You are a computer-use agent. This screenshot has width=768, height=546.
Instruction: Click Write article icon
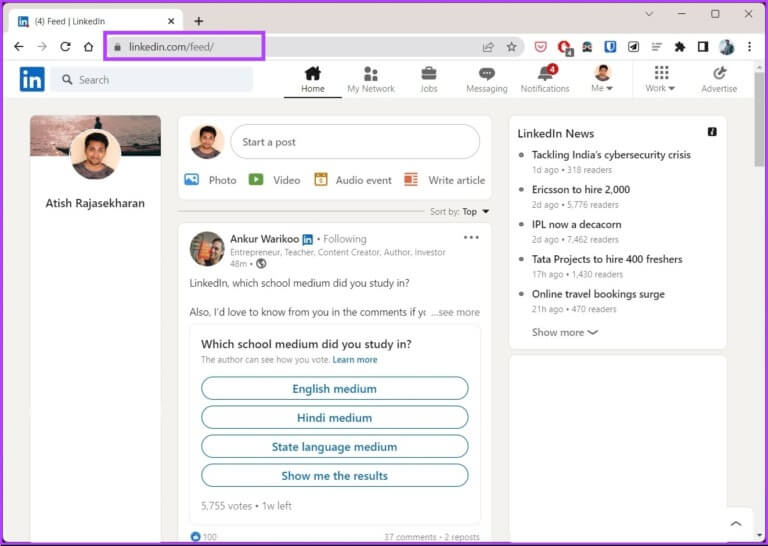coord(411,180)
